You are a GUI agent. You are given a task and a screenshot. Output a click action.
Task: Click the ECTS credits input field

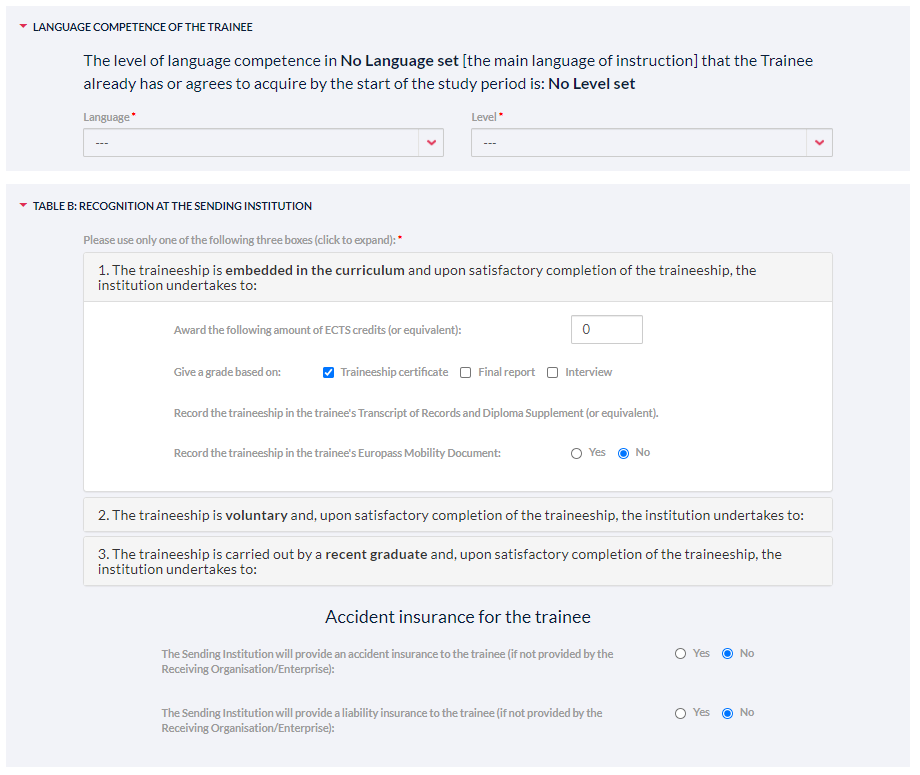[606, 330]
